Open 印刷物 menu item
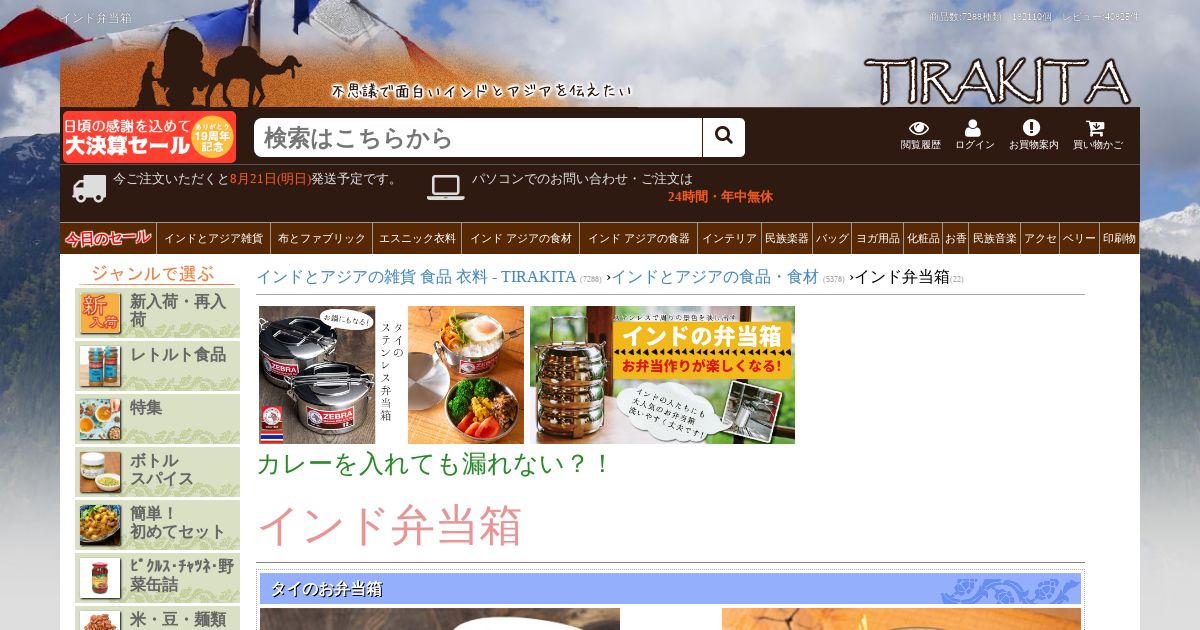The height and width of the screenshot is (630, 1200). (x=1119, y=238)
